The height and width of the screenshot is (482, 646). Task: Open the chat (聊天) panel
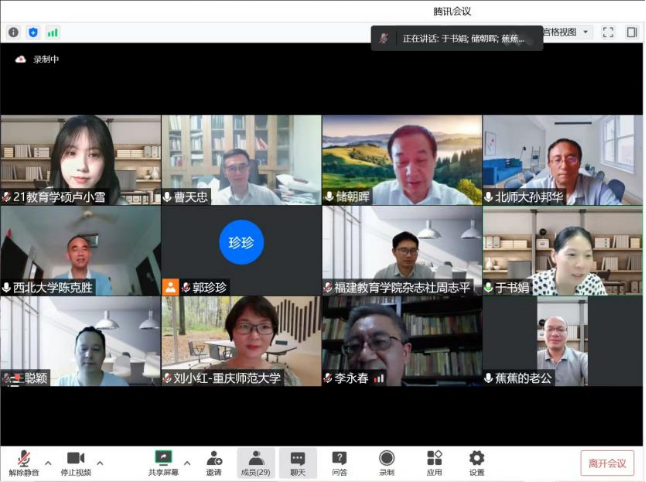click(x=297, y=461)
